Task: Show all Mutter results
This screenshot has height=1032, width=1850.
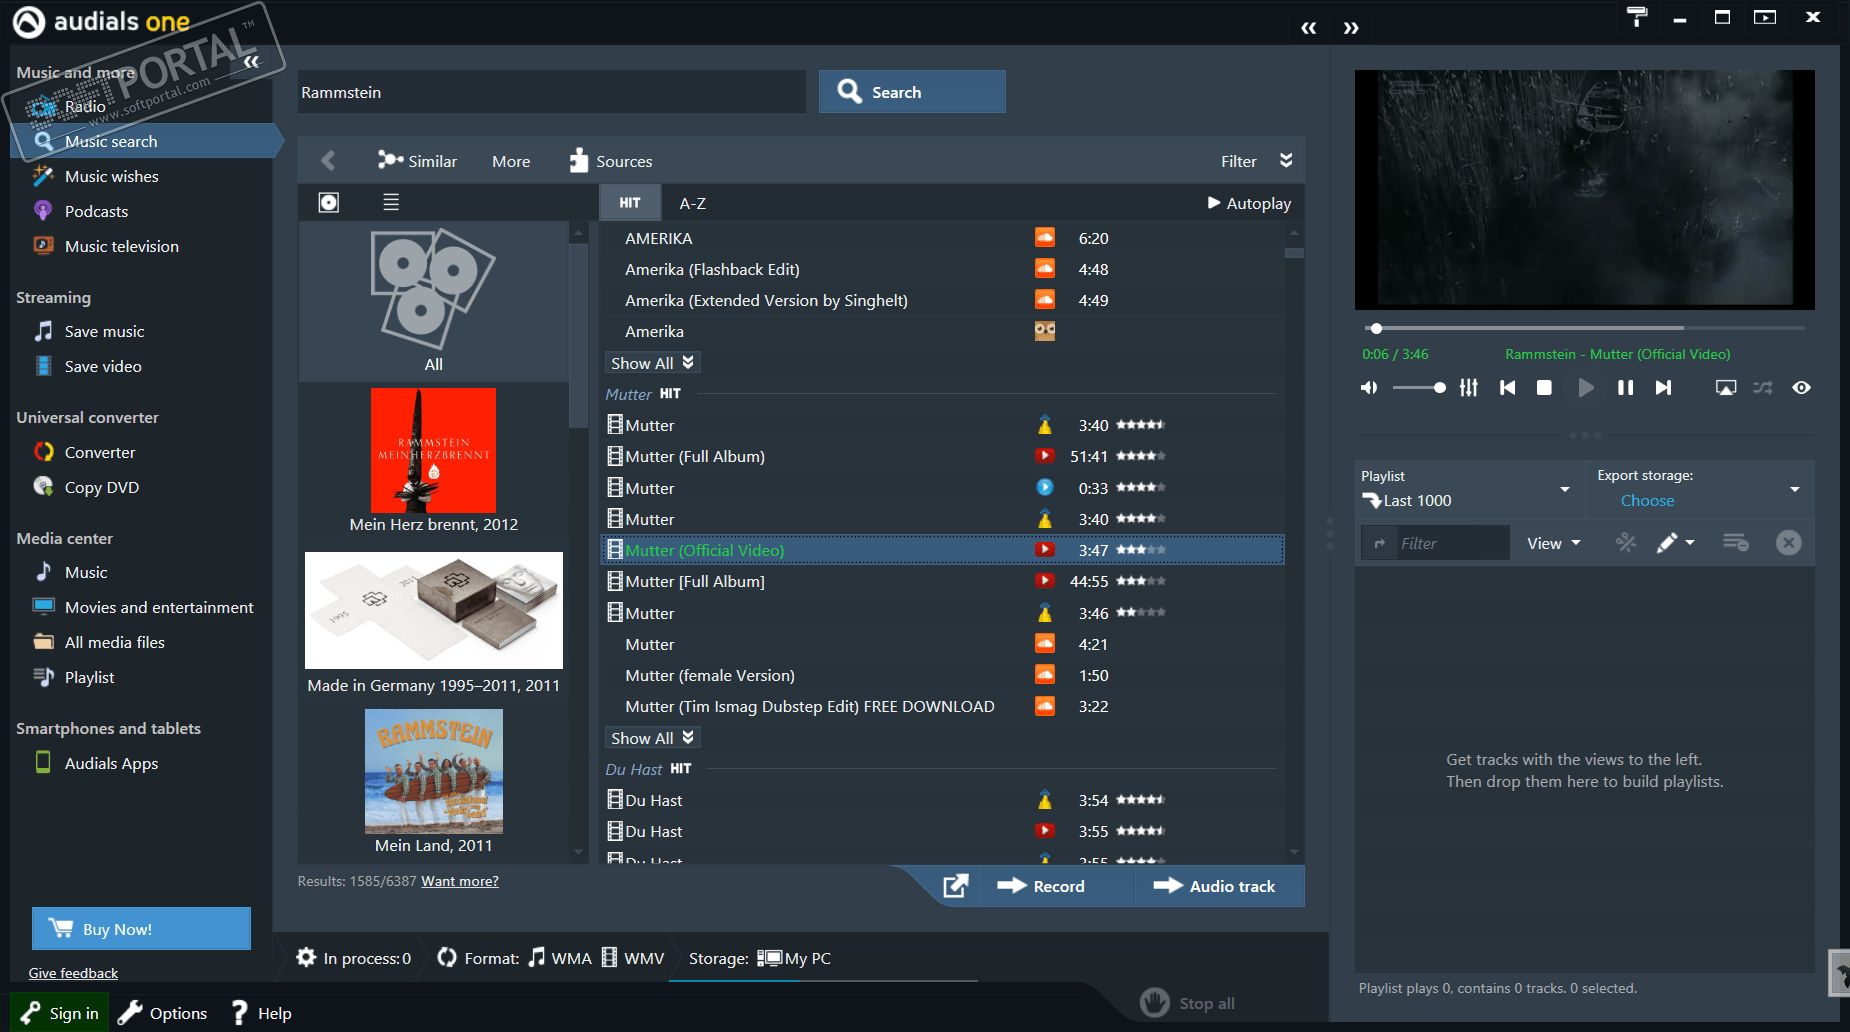Action: [652, 738]
